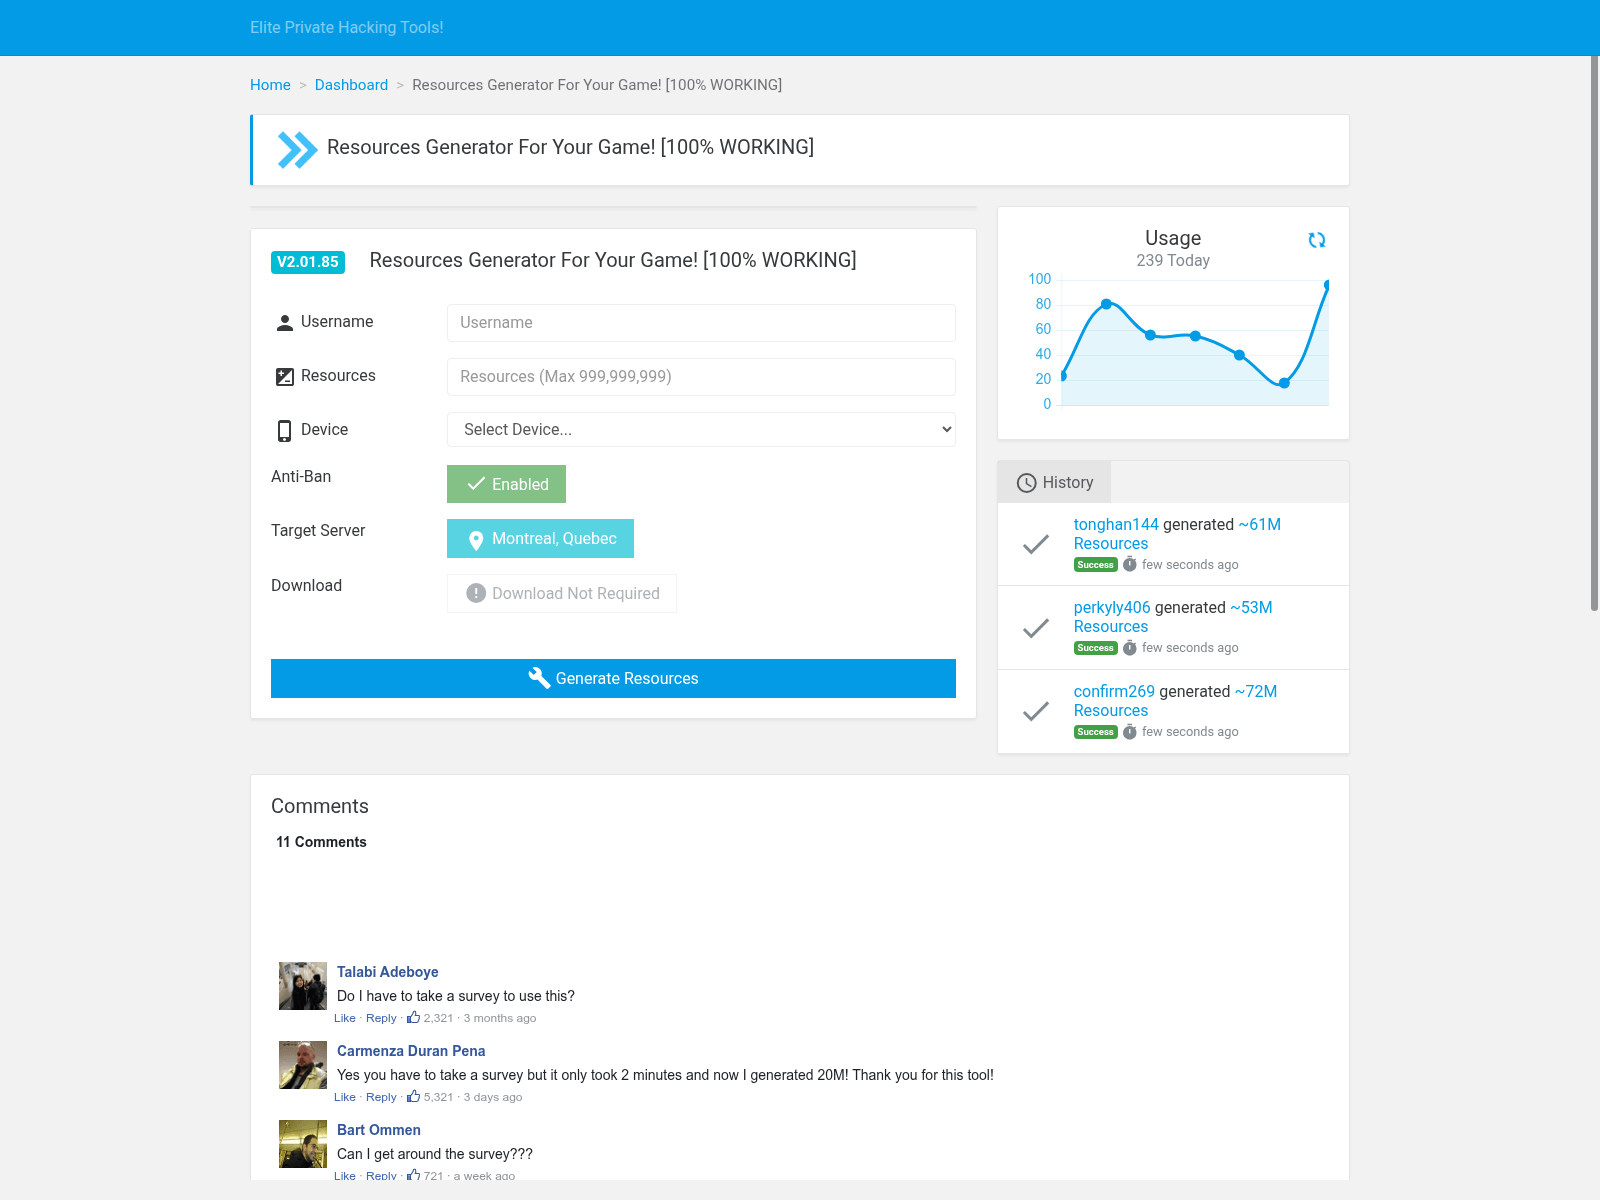Viewport: 1600px width, 1200px height.
Task: Click thumbs-up icon on Carmenza Duran Pena comment
Action: tap(413, 1097)
